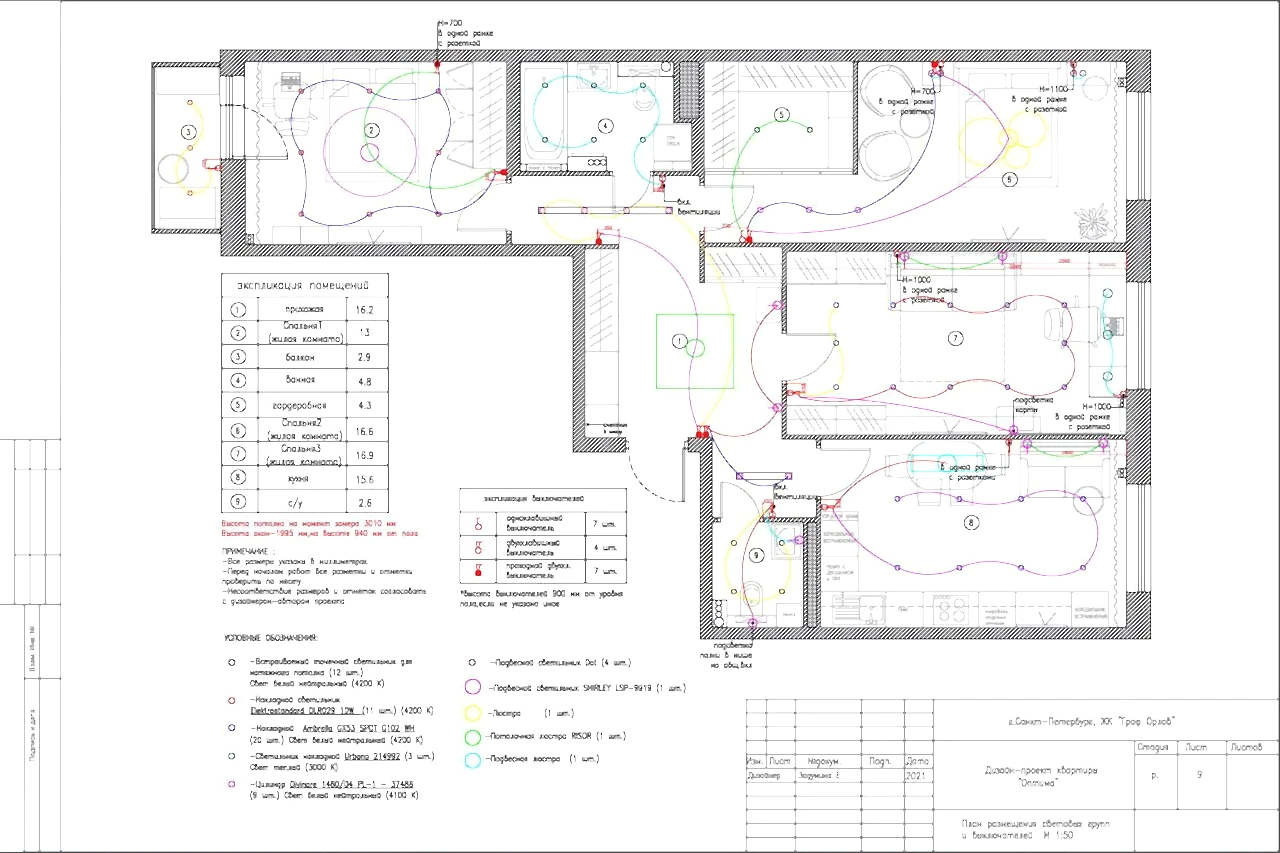The image size is (1280, 853).
Task: Select balcony room marker 3 on the plan
Action: pyautogui.click(x=187, y=132)
